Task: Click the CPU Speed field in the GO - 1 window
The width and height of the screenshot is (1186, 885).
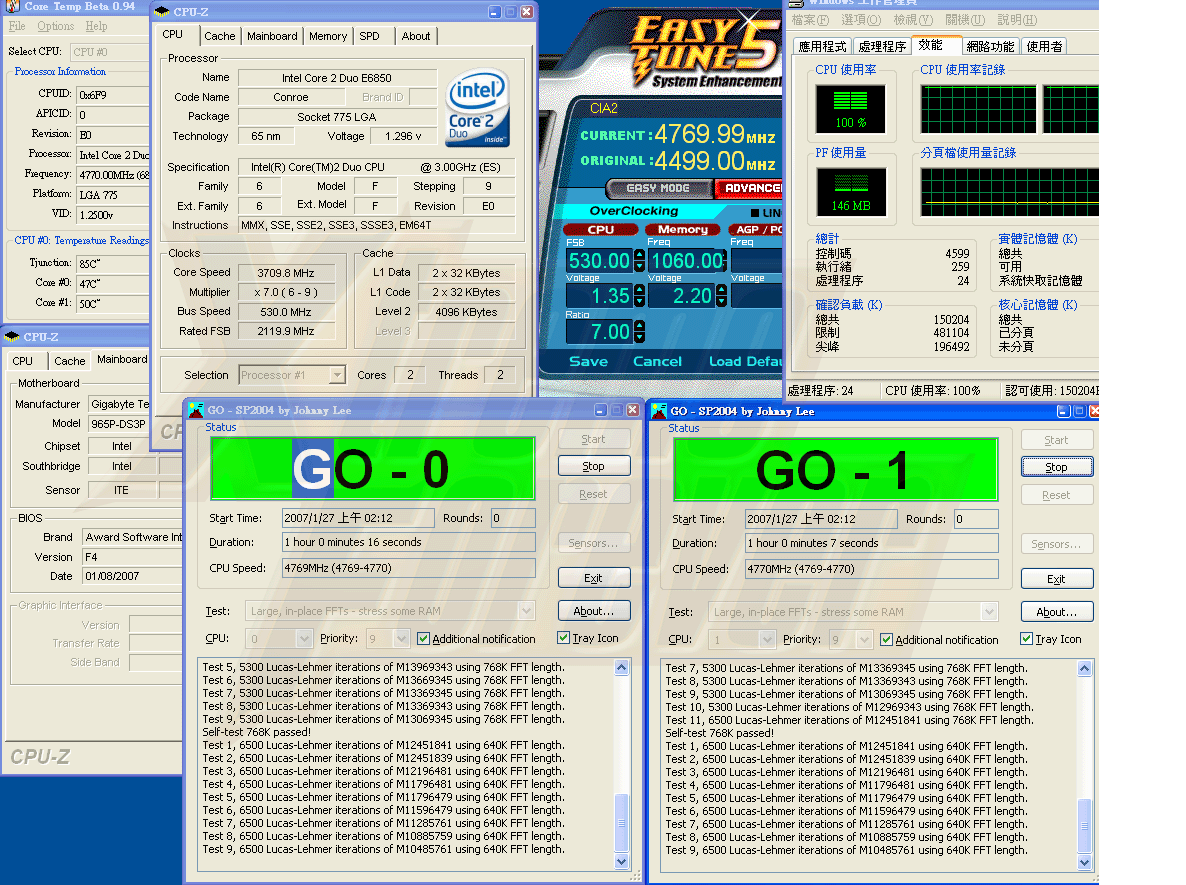Action: click(x=871, y=569)
